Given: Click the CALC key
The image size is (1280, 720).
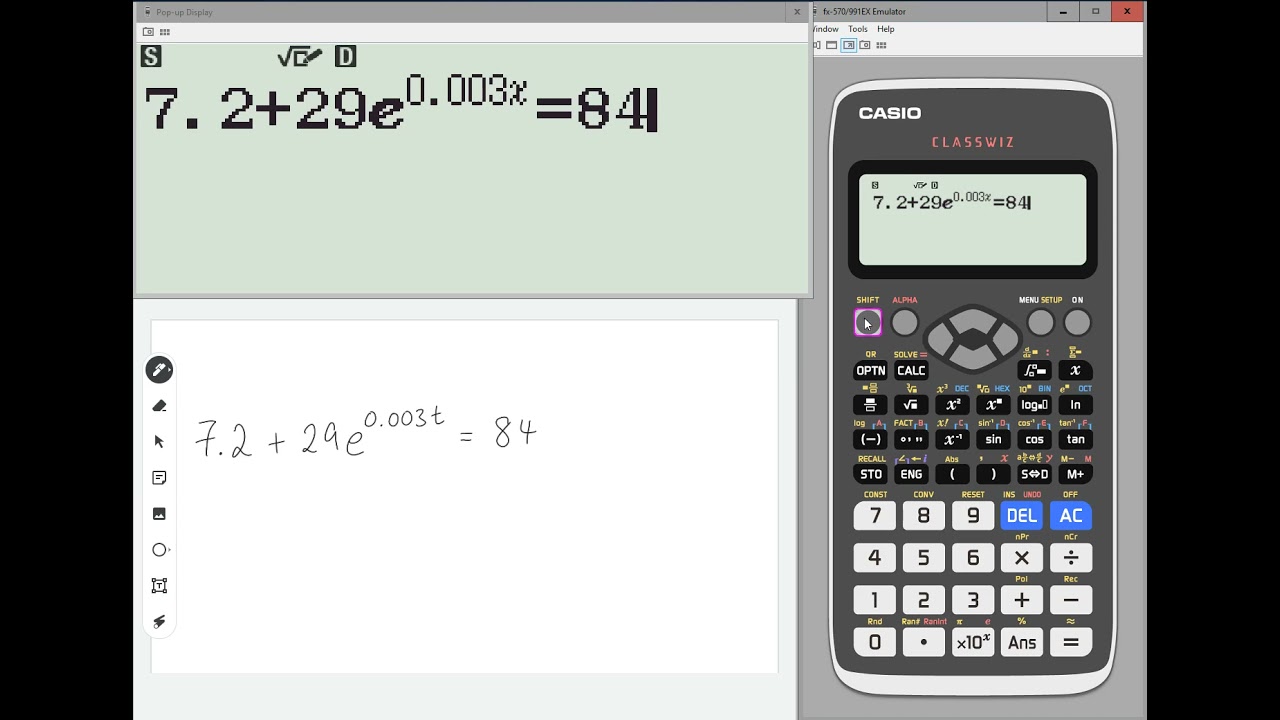Looking at the screenshot, I should (x=911, y=371).
